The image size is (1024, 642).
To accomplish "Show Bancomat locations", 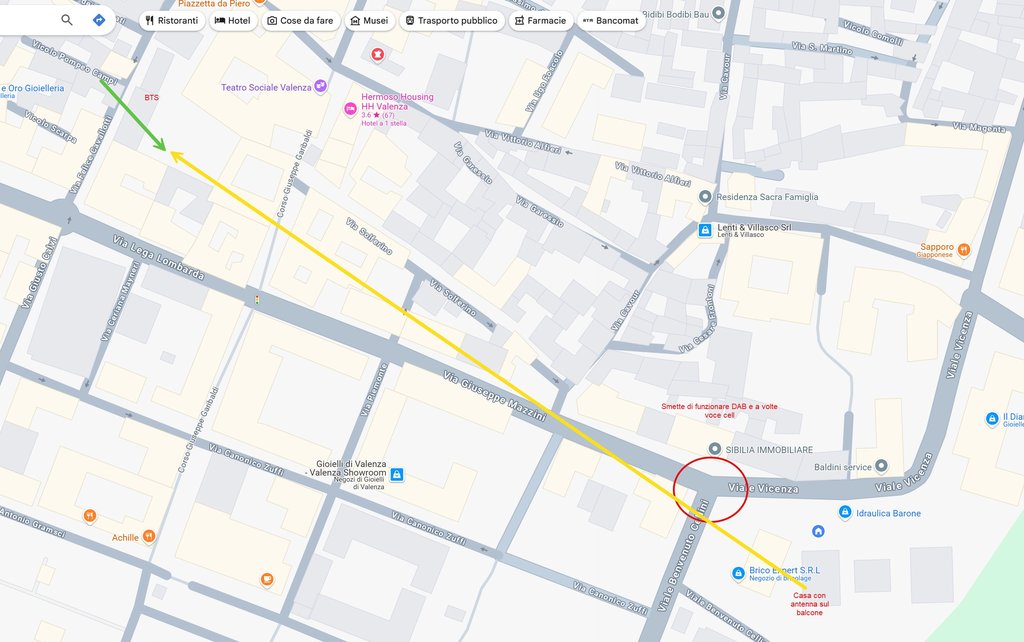I will click(x=611, y=21).
